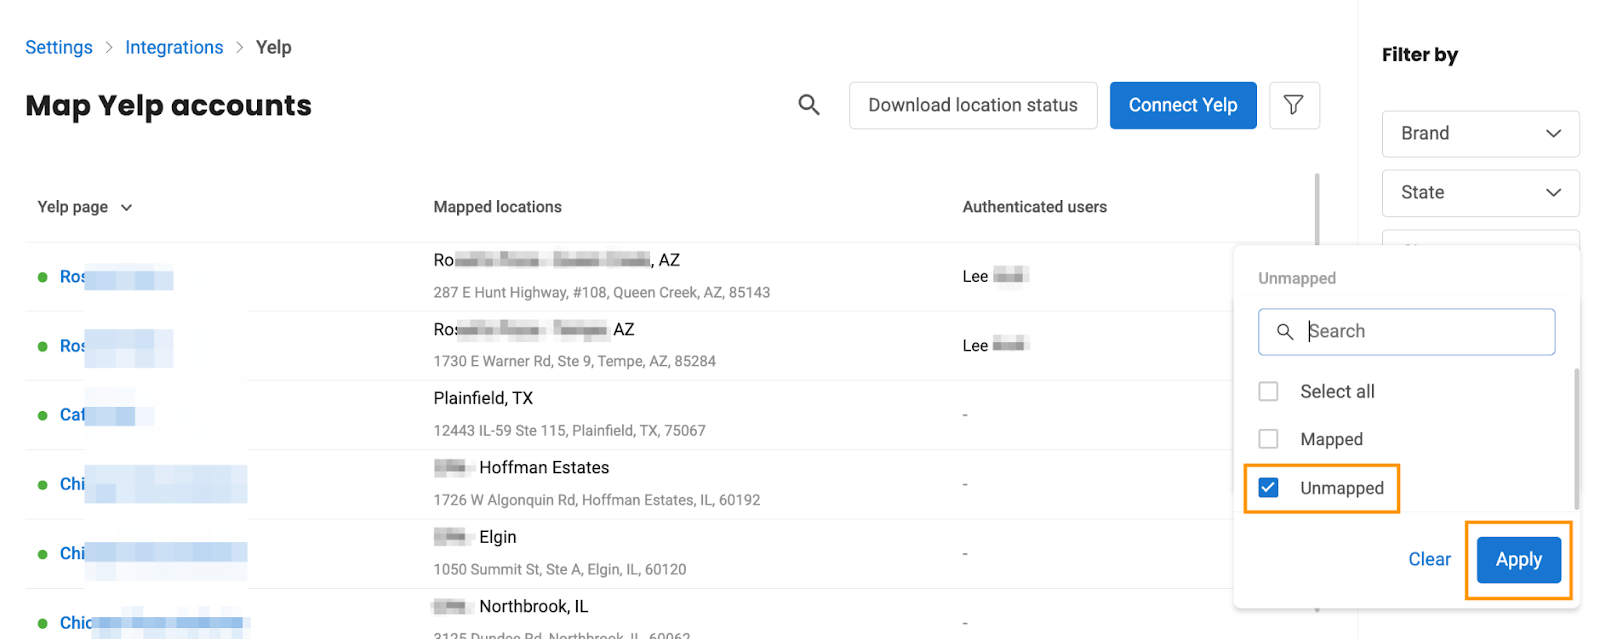Click Hoffman Estates location name
Image resolution: width=1600 pixels, height=639 pixels.
pyautogui.click(x=544, y=467)
